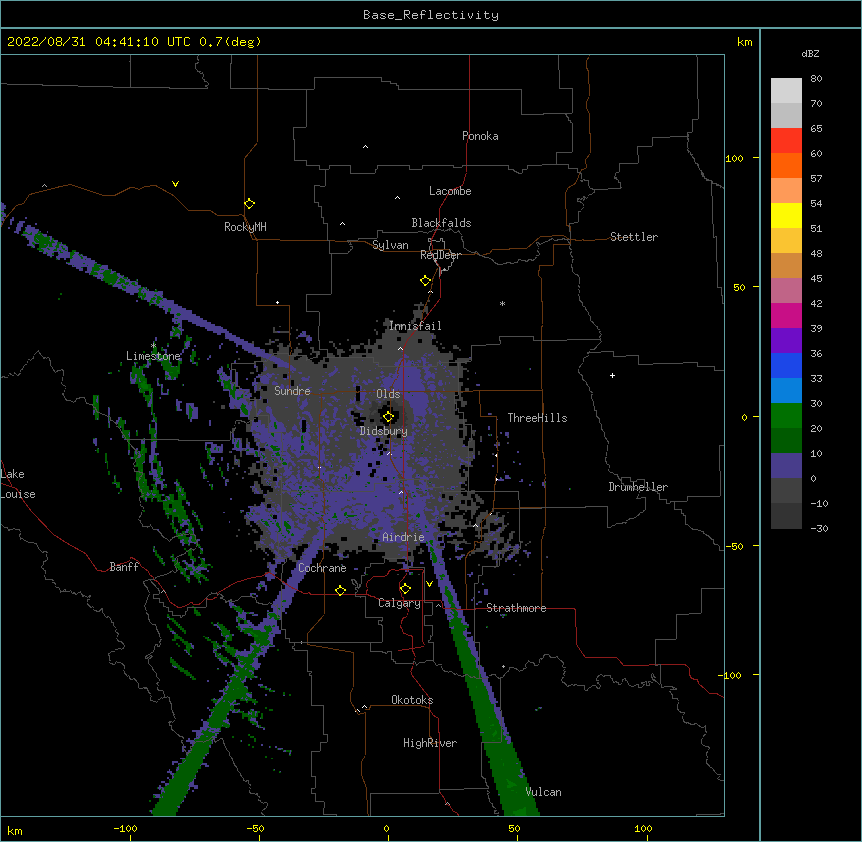Image resolution: width=862 pixels, height=842 pixels.
Task: Pick the magenta 39–42 dBZ legend swatch
Action: coord(786,315)
